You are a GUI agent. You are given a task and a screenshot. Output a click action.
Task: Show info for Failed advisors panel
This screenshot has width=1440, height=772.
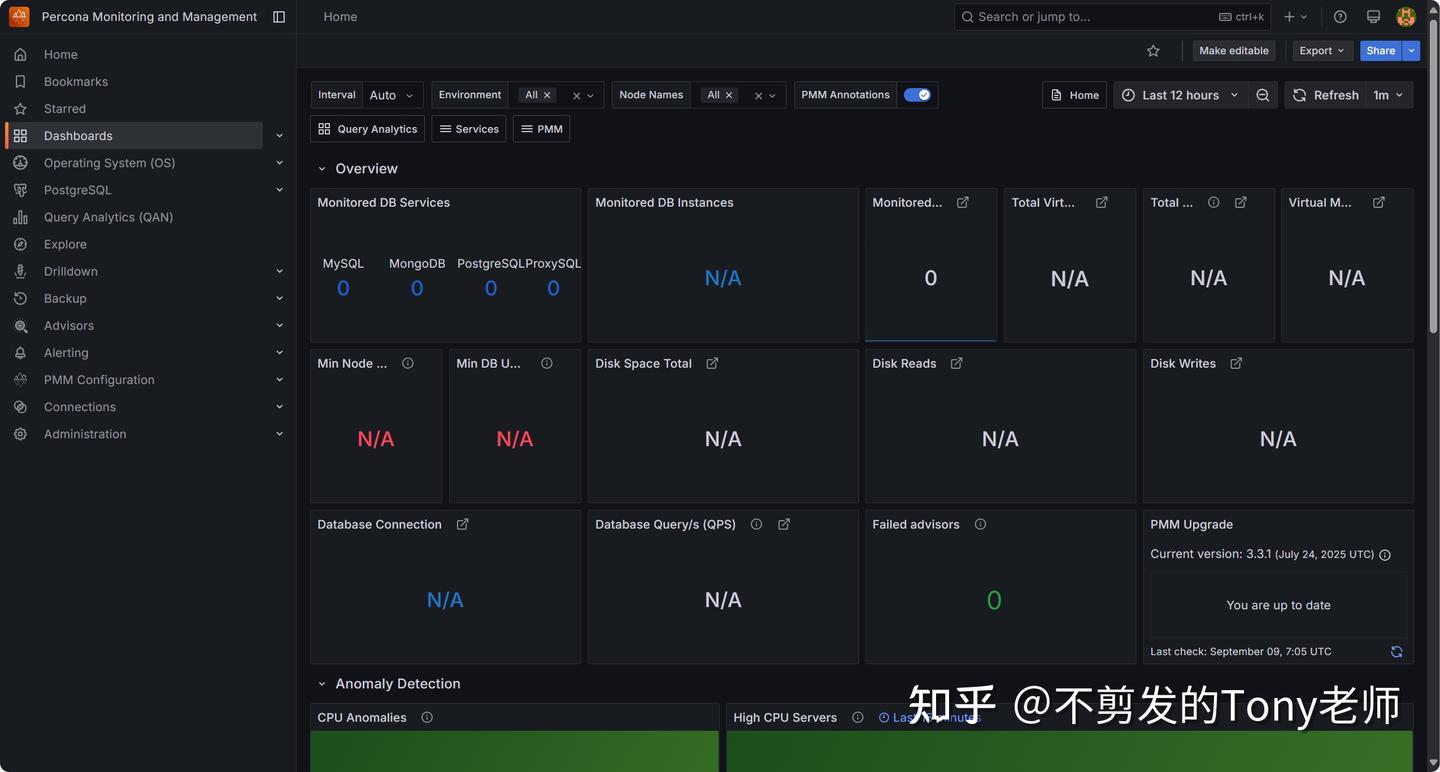coord(980,524)
